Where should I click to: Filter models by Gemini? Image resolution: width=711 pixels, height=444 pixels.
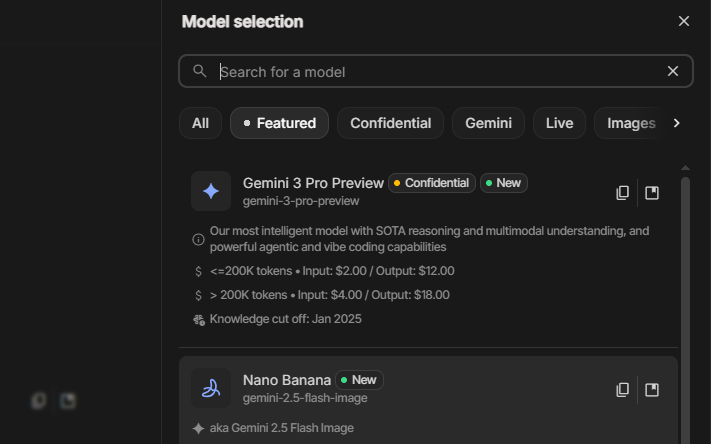pyautogui.click(x=488, y=123)
